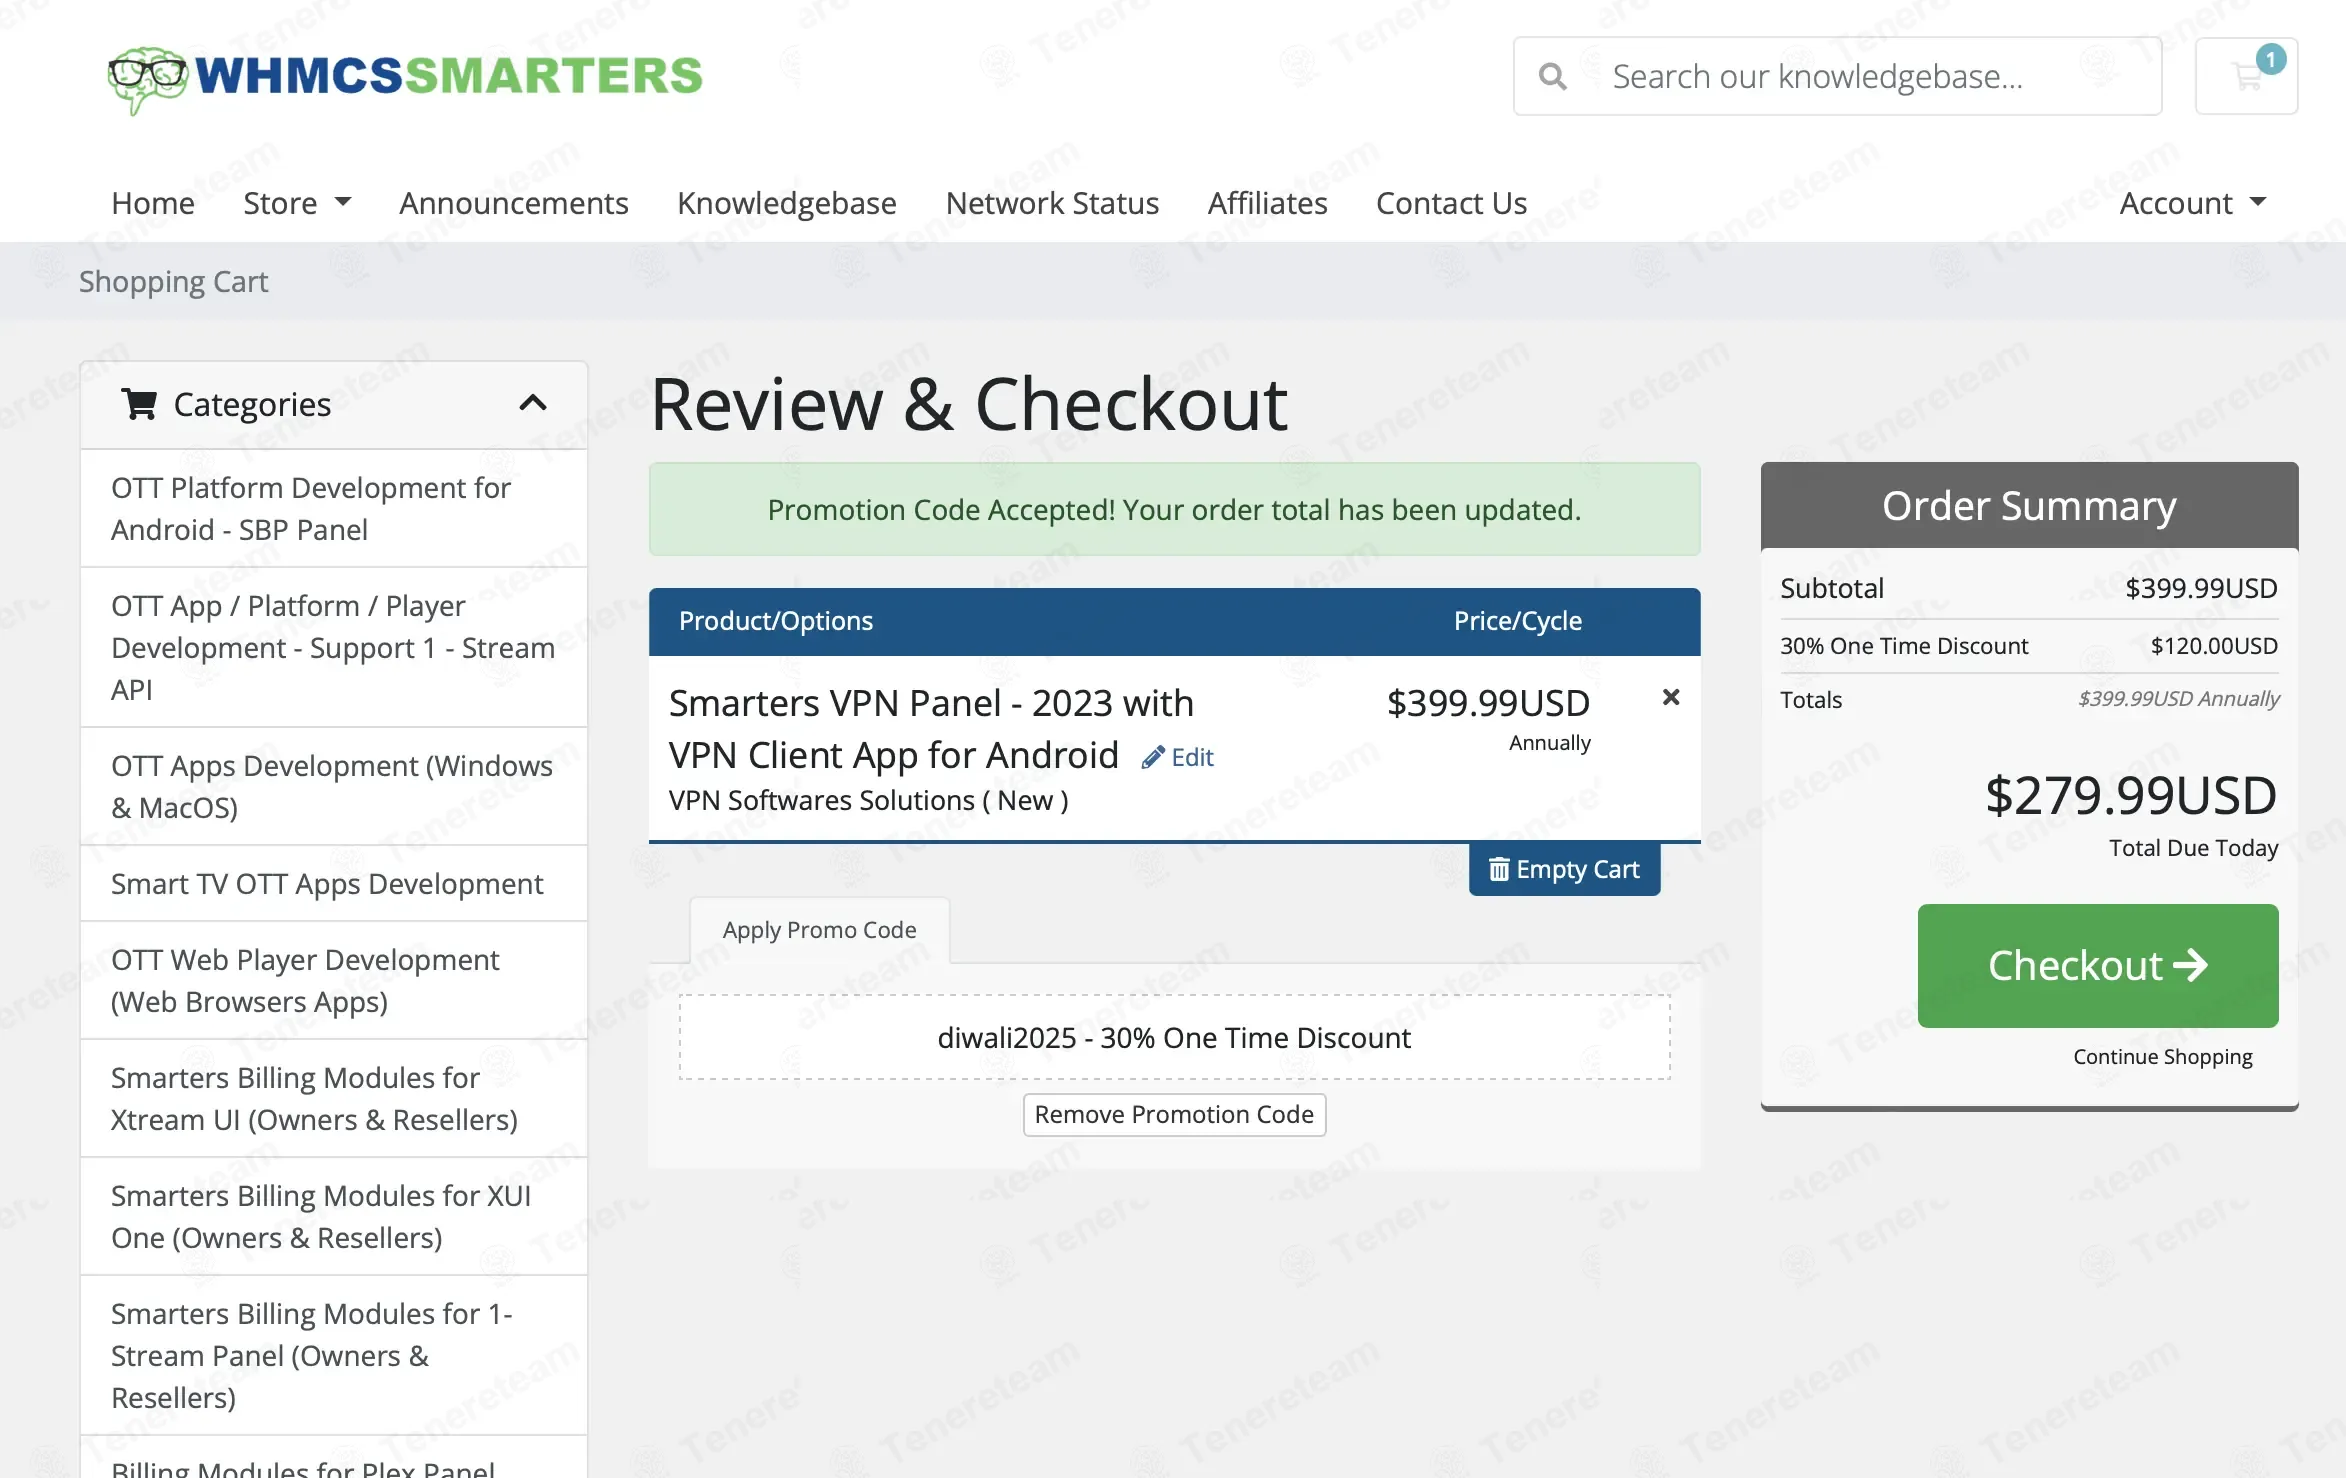Open OTT App / Platform / Player Development category
2346x1478 pixels.
334,648
